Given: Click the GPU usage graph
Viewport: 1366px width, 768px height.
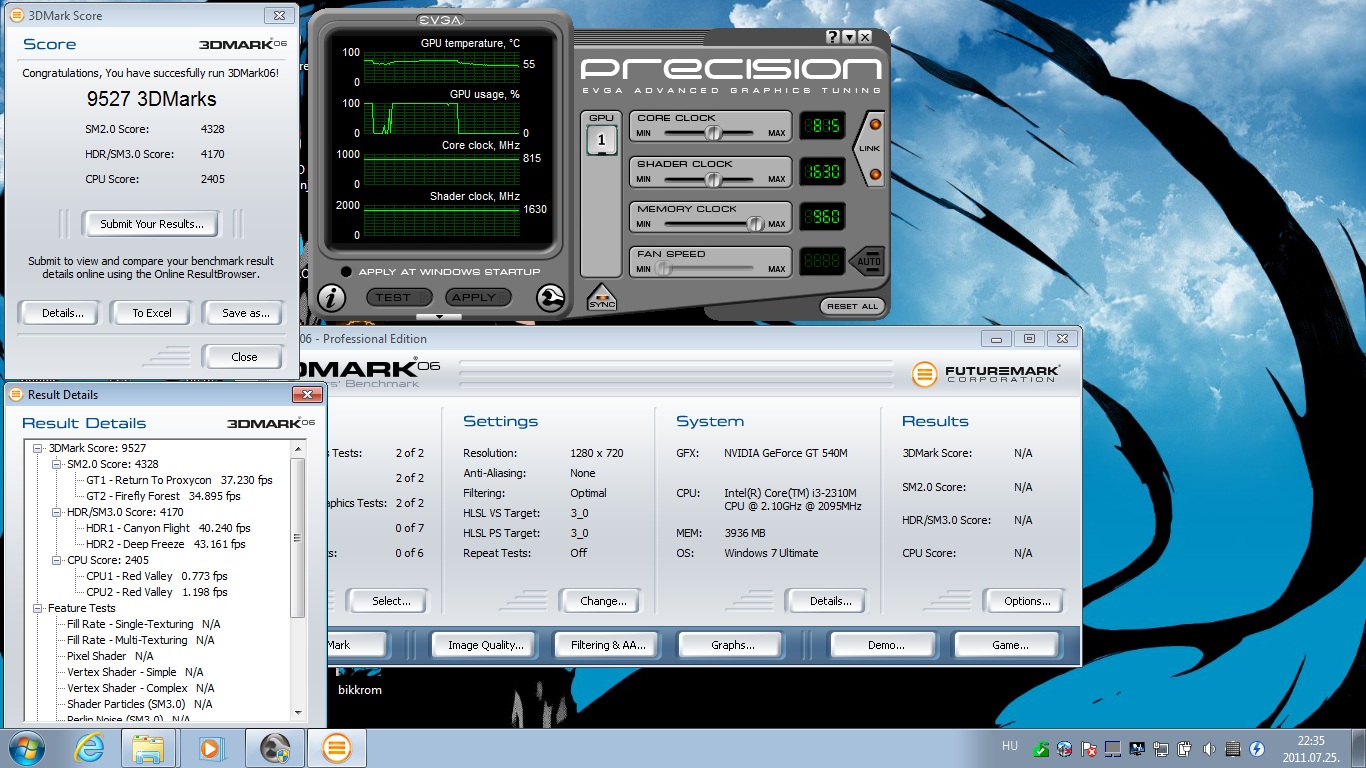Looking at the screenshot, I should 440,118.
